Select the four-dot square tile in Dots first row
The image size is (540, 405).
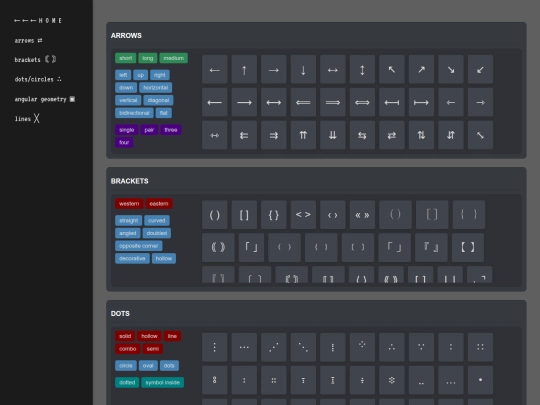[x=480, y=347]
